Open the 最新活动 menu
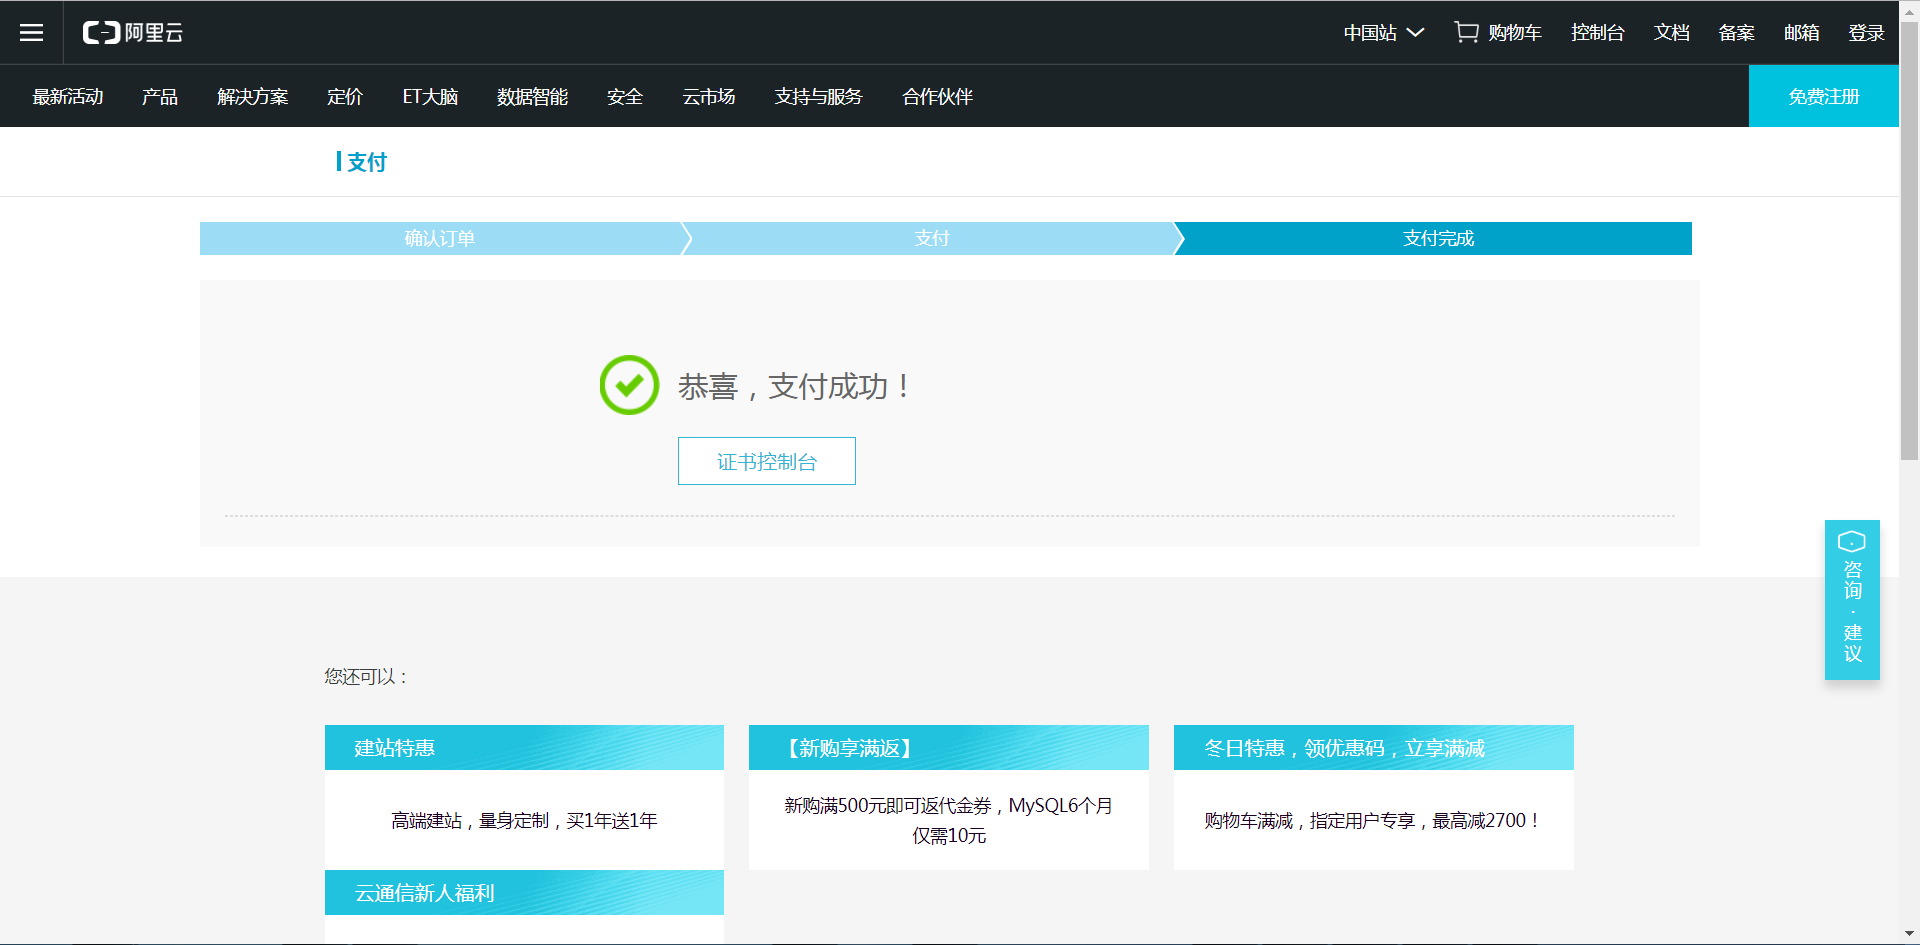Screen dimensions: 1920x945 68,97
